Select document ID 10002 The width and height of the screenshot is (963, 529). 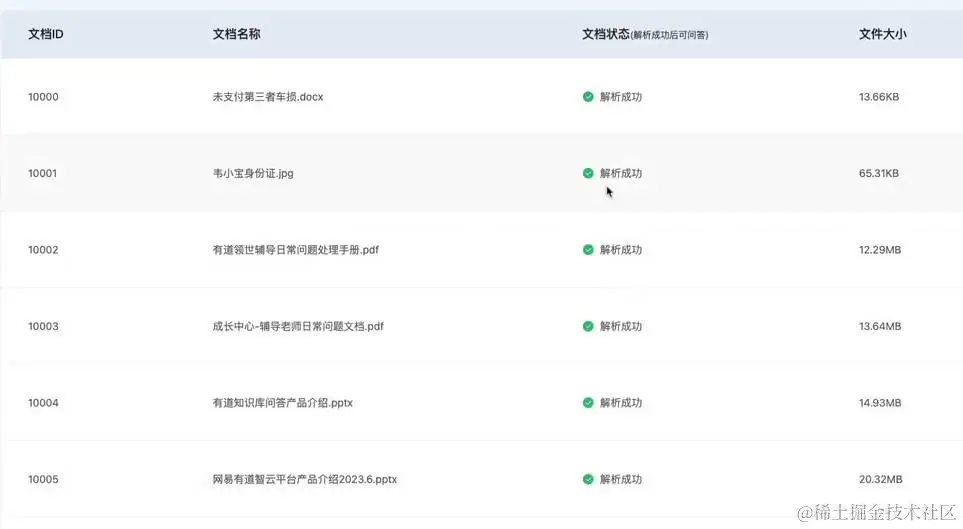pyautogui.click(x=43, y=249)
